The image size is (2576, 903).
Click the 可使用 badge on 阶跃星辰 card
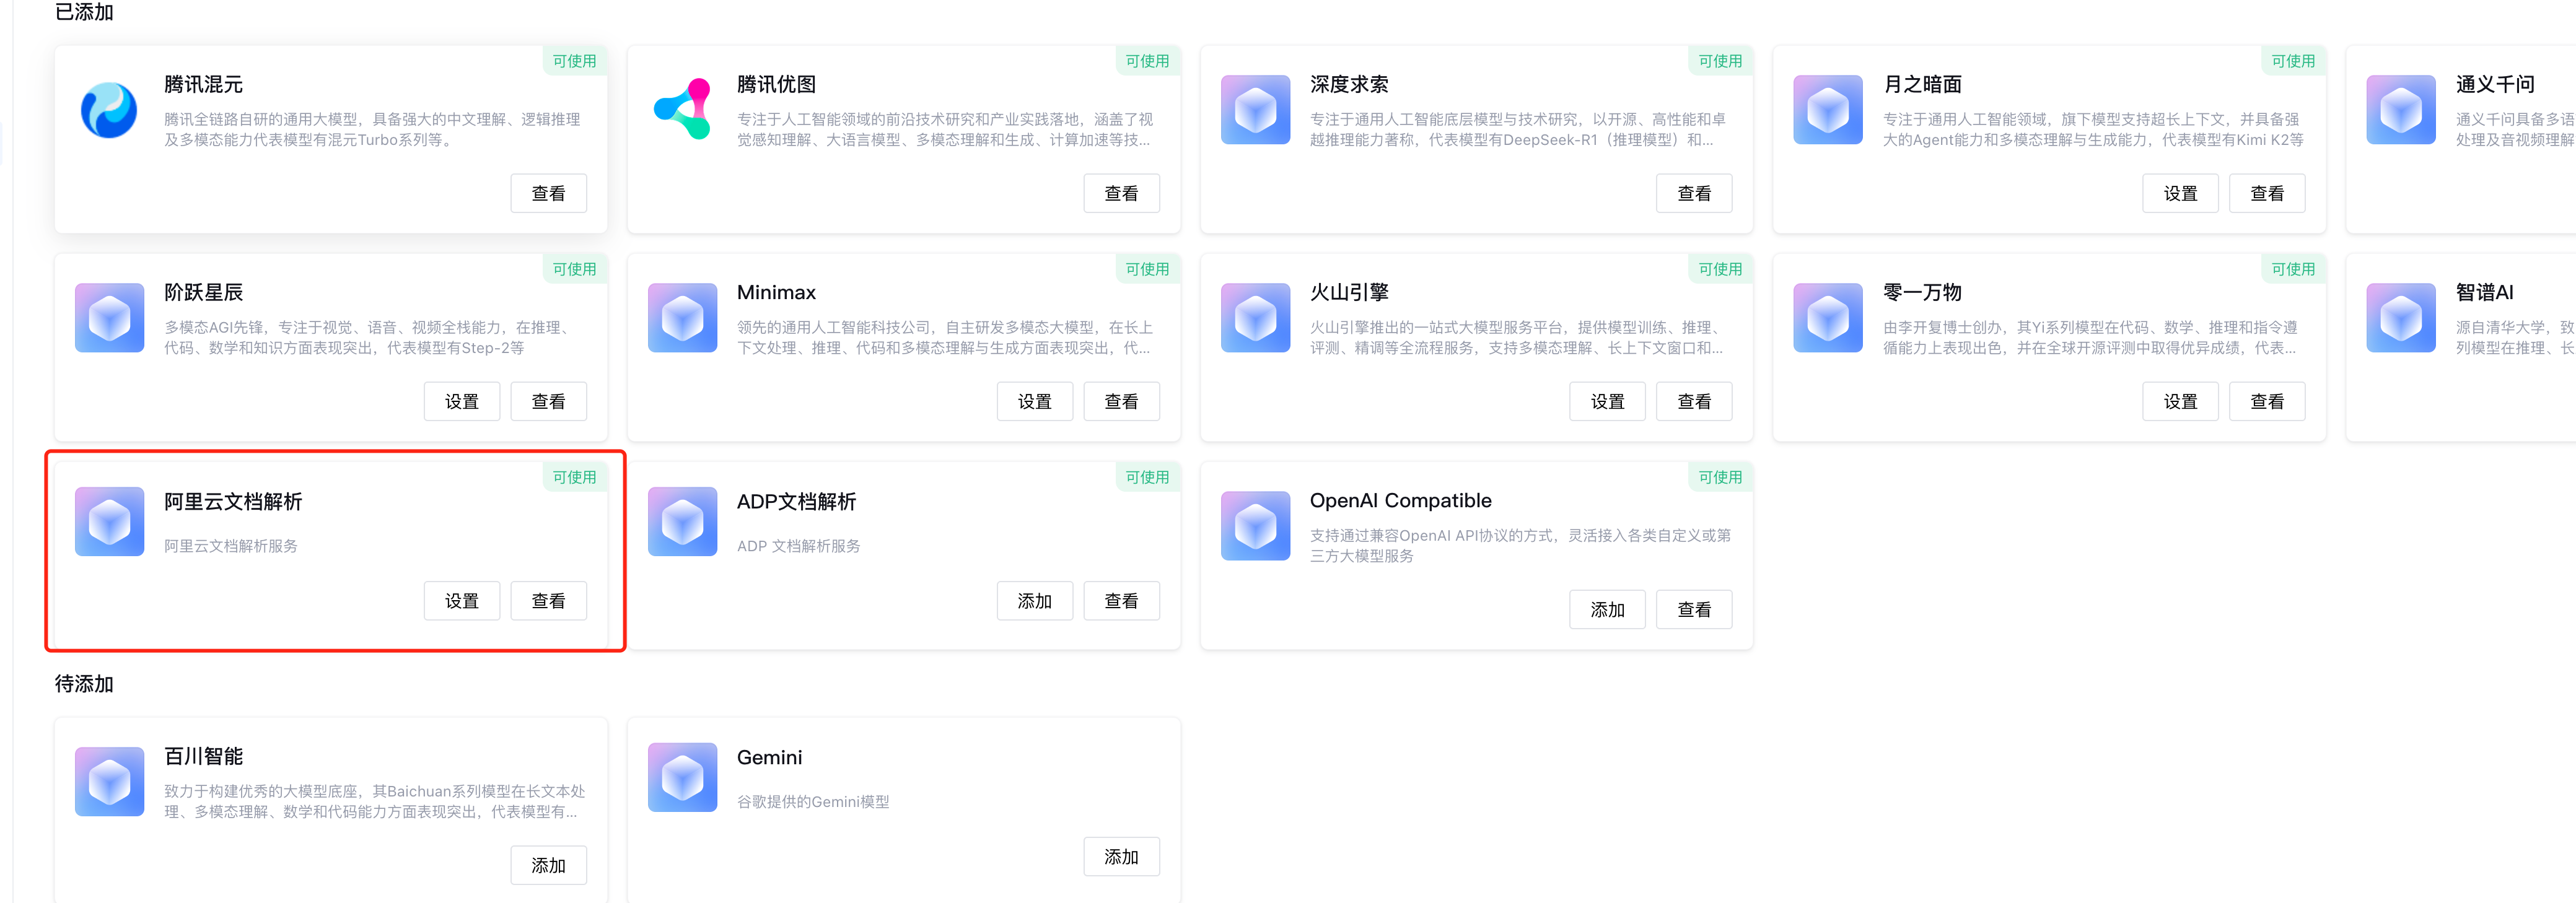coord(574,269)
